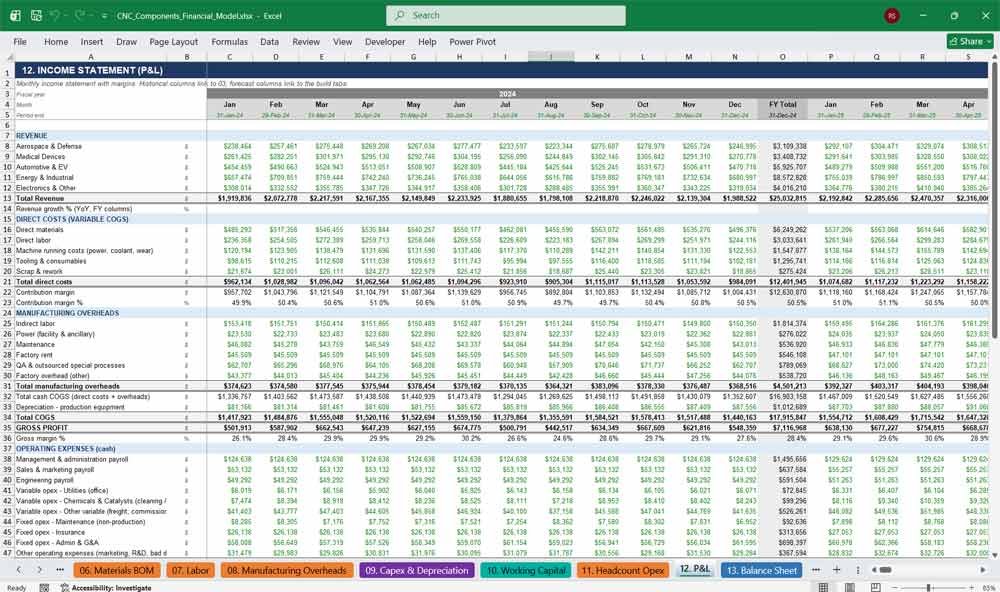Switch to Normal view icon
Image resolution: width=1000 pixels, height=592 pixels.
823,588
